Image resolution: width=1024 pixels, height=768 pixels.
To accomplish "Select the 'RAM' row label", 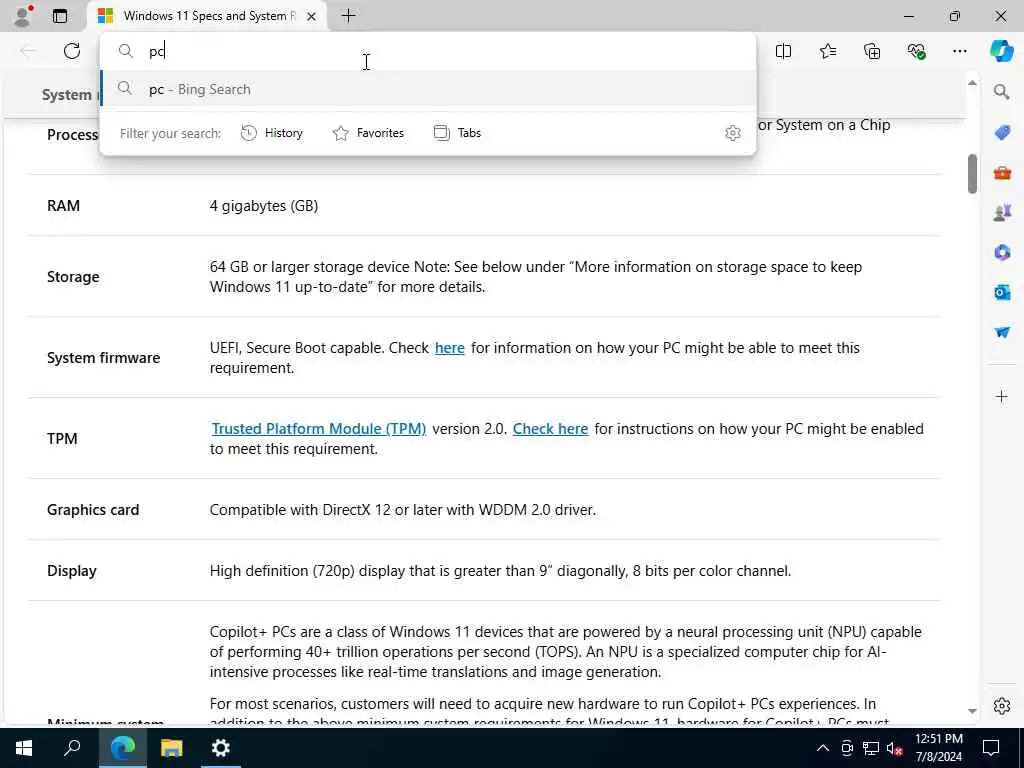I will [x=63, y=206].
